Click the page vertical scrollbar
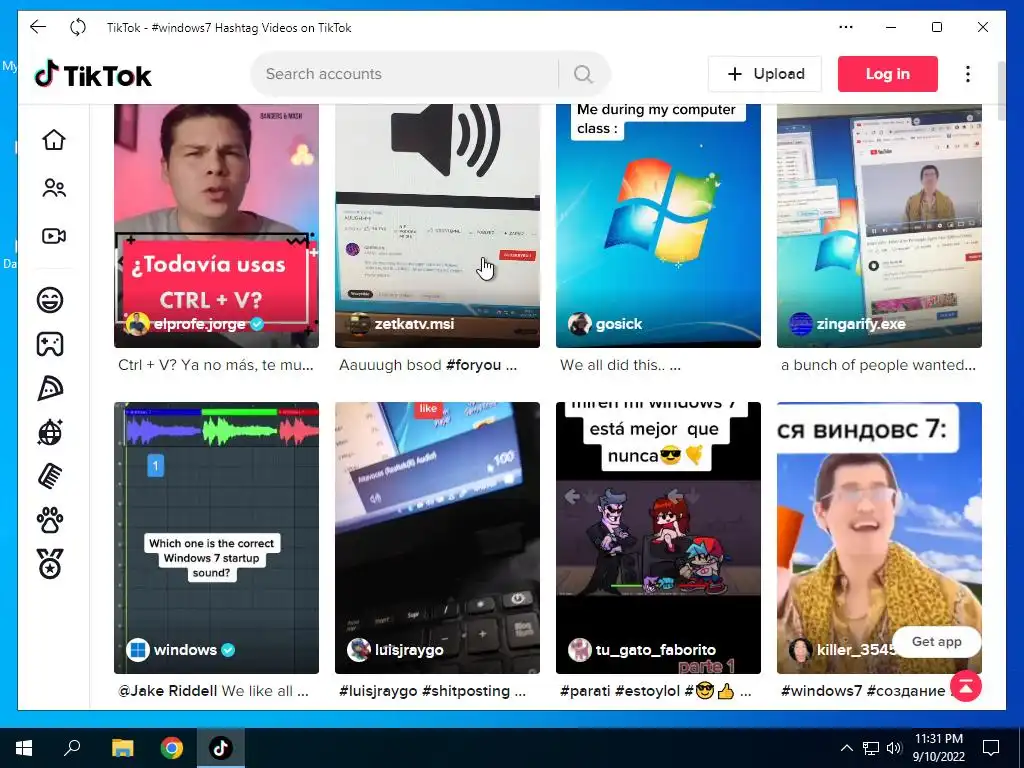Image resolution: width=1024 pixels, height=768 pixels. tap(1002, 91)
